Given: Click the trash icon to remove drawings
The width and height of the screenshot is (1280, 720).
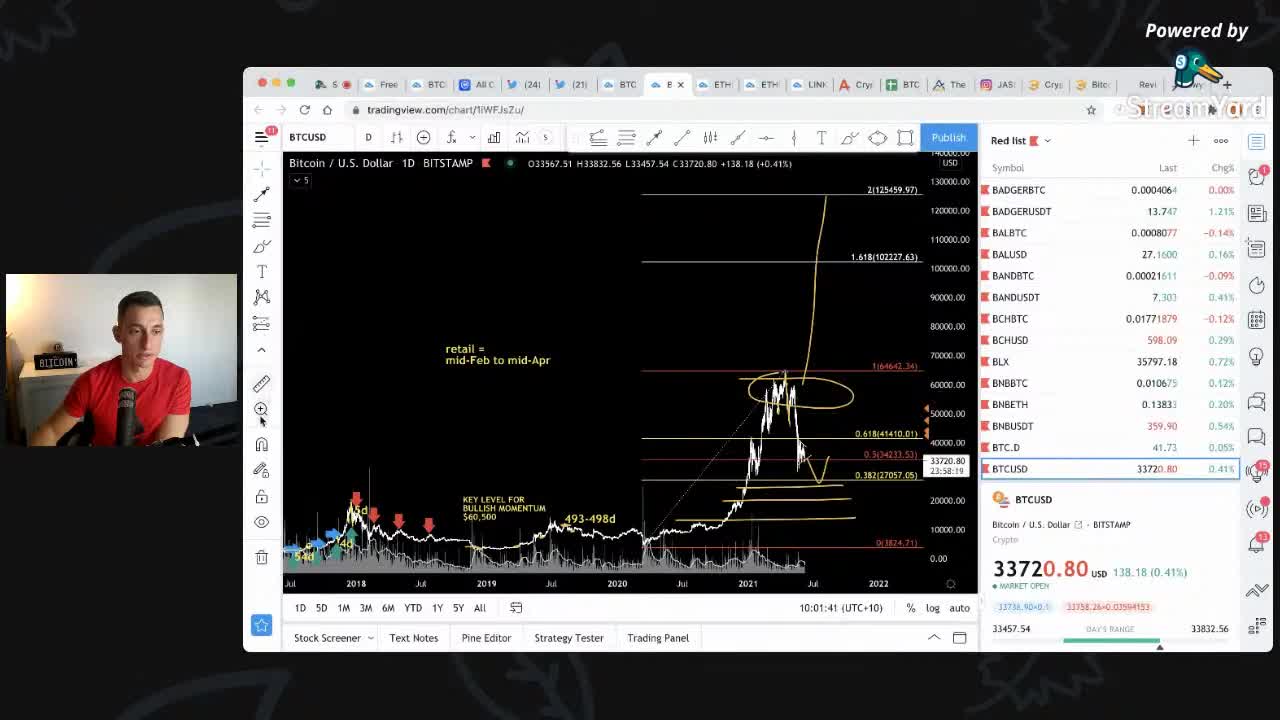Looking at the screenshot, I should pyautogui.click(x=261, y=557).
